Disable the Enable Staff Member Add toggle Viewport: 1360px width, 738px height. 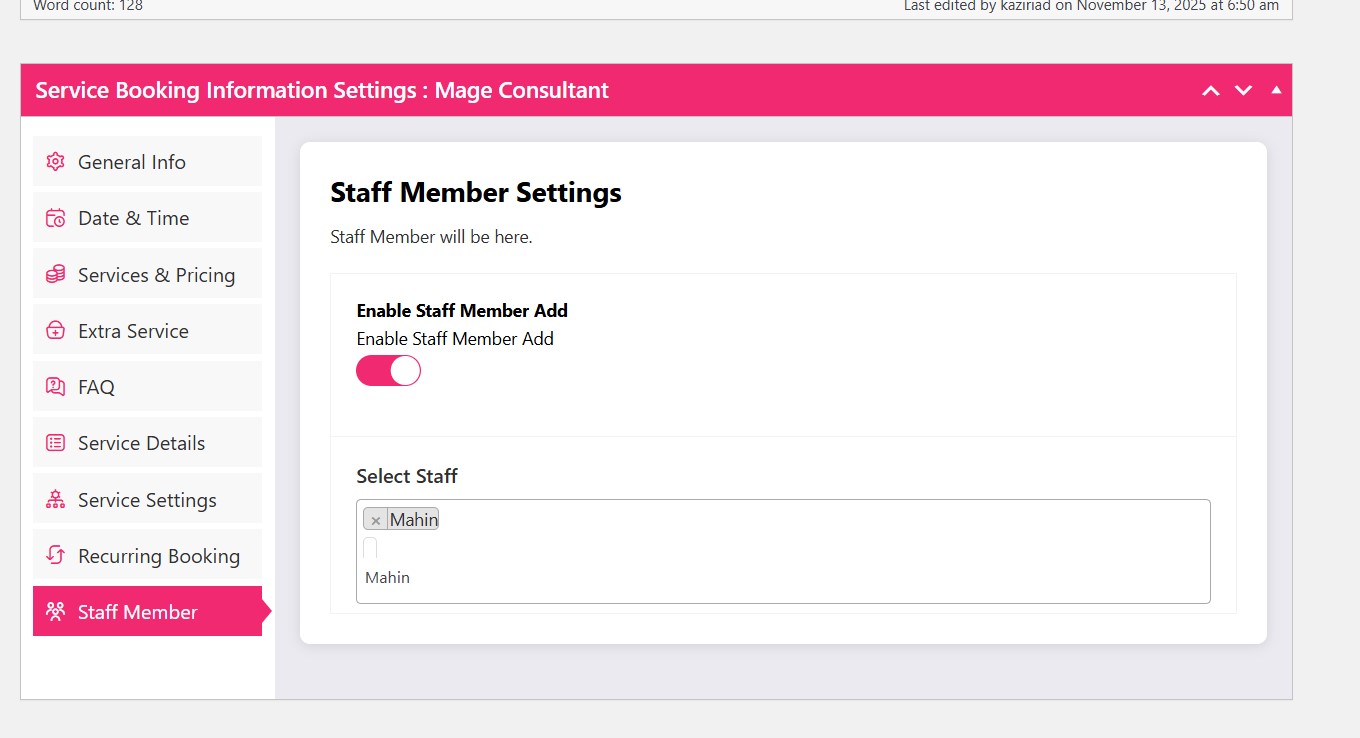click(x=388, y=371)
